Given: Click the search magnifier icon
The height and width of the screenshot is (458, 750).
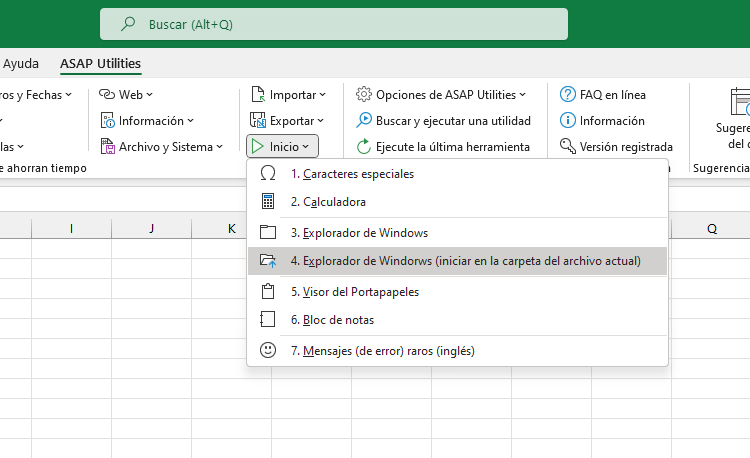Looking at the screenshot, I should [128, 23].
